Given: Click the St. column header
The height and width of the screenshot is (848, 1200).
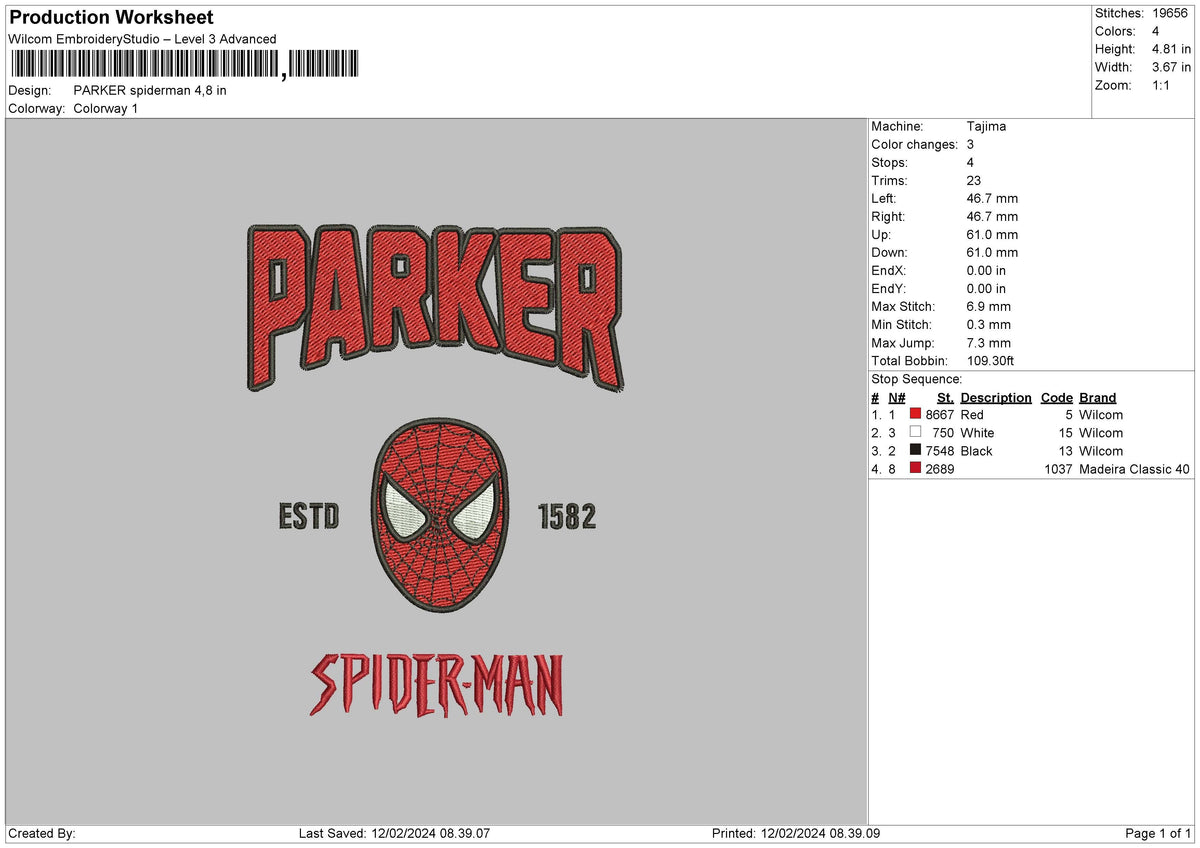Looking at the screenshot, I should tap(944, 397).
